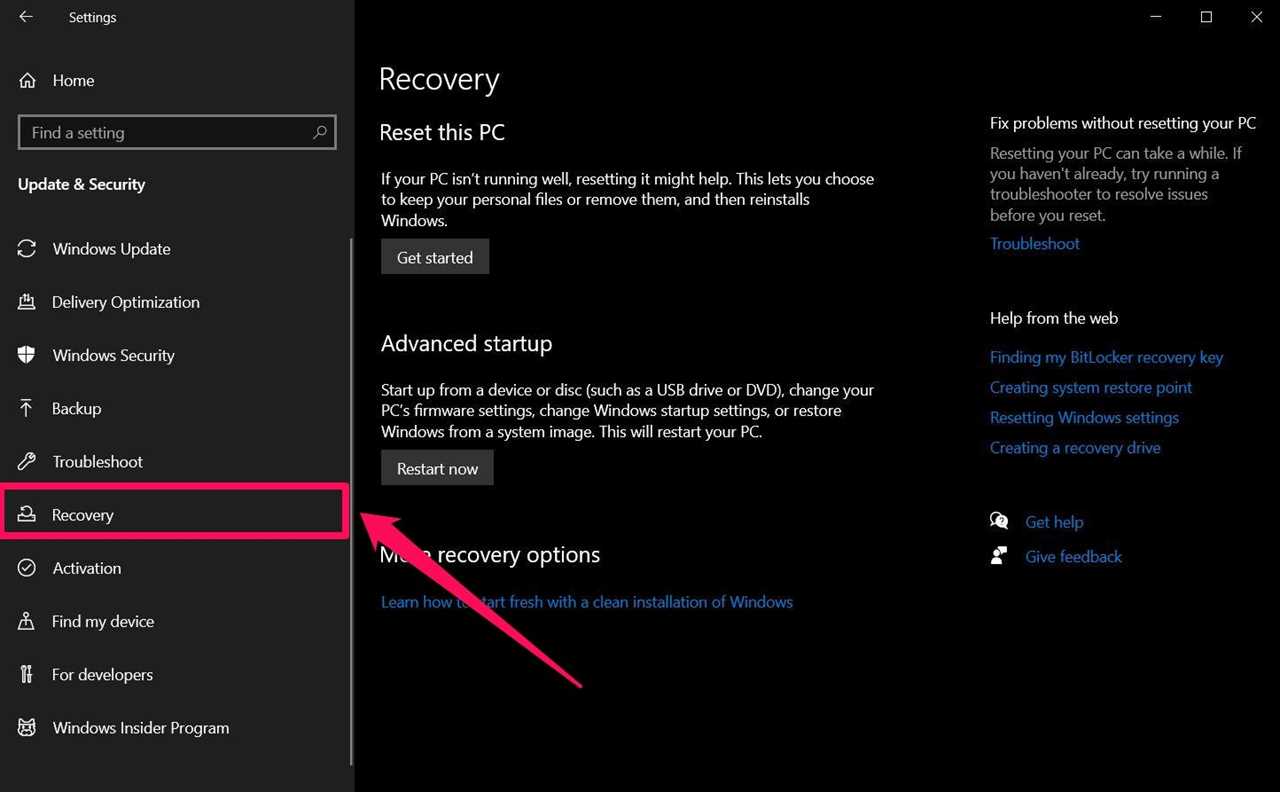Select the Windows Update sidebar icon
Viewport: 1280px width, 792px height.
point(27,249)
